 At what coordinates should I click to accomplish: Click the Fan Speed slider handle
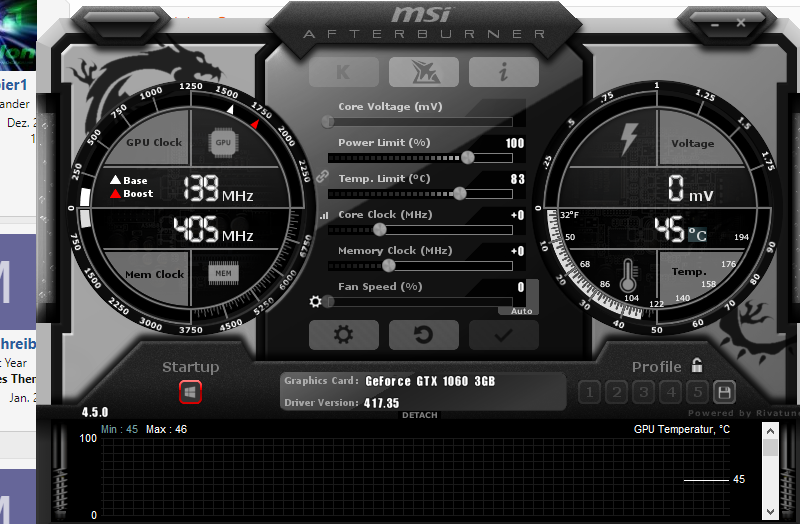(329, 302)
